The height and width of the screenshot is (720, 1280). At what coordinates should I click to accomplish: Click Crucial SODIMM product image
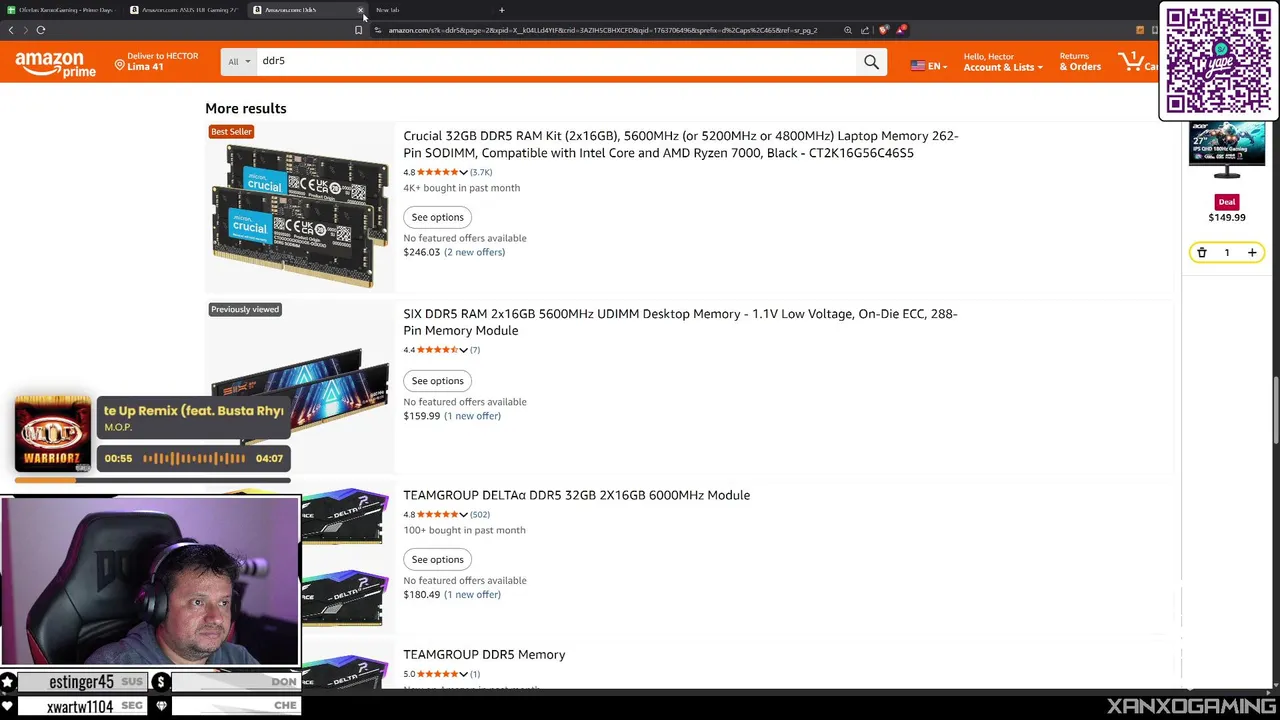tap(300, 214)
